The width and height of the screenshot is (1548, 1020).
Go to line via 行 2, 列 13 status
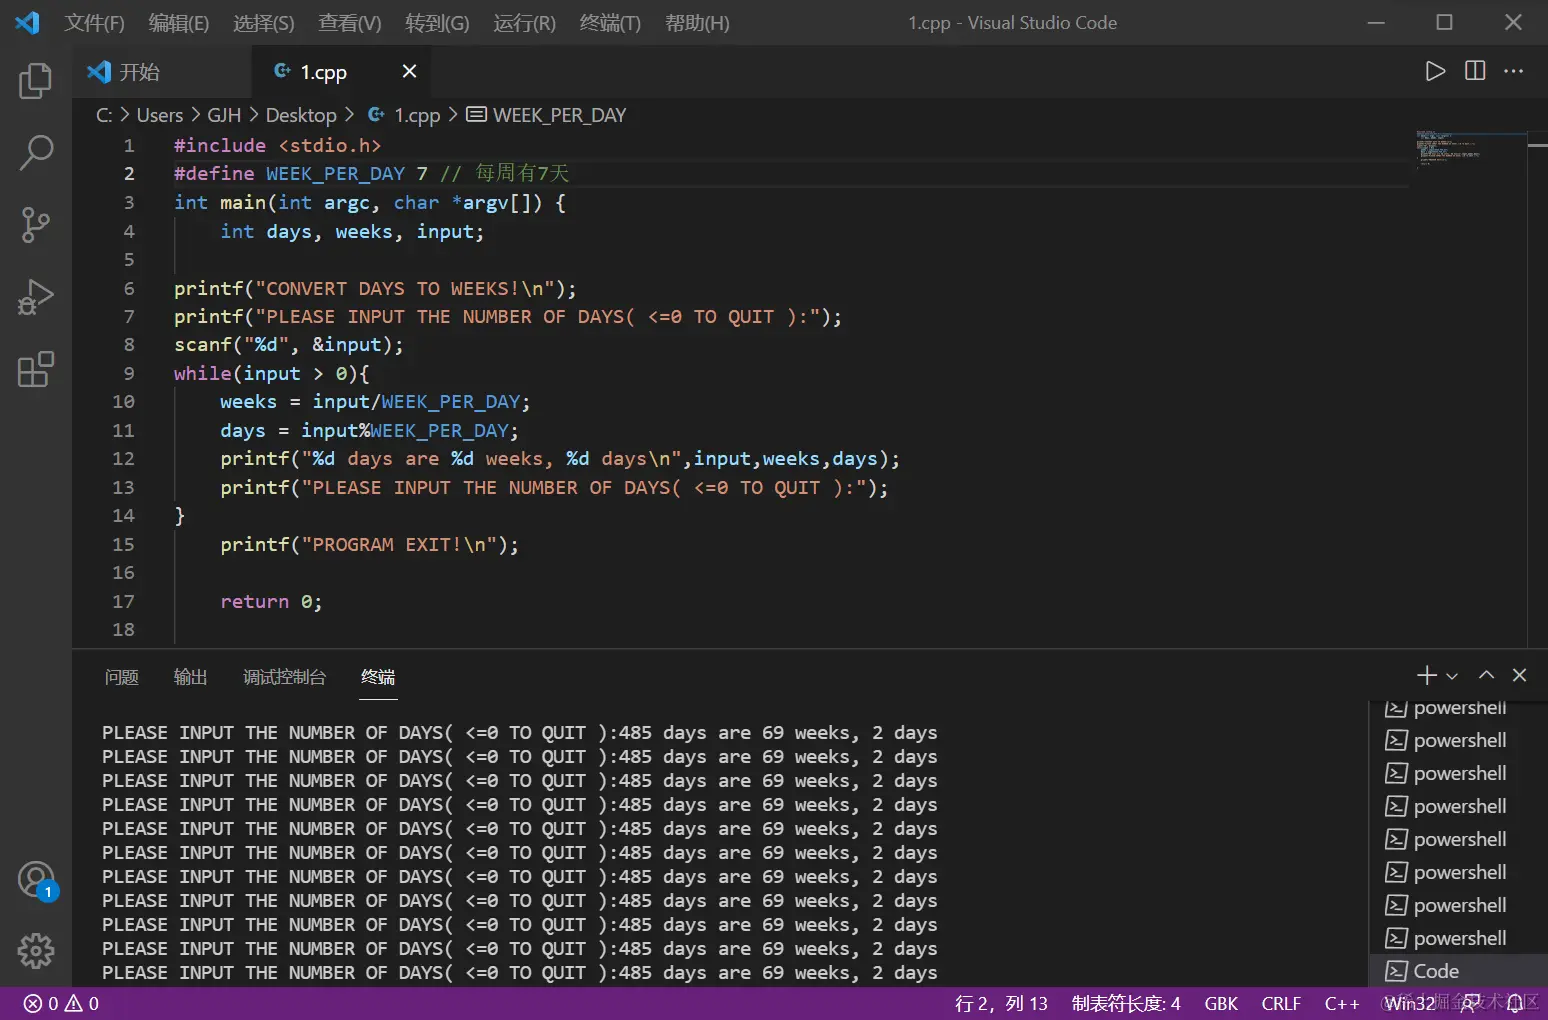1001,1003
